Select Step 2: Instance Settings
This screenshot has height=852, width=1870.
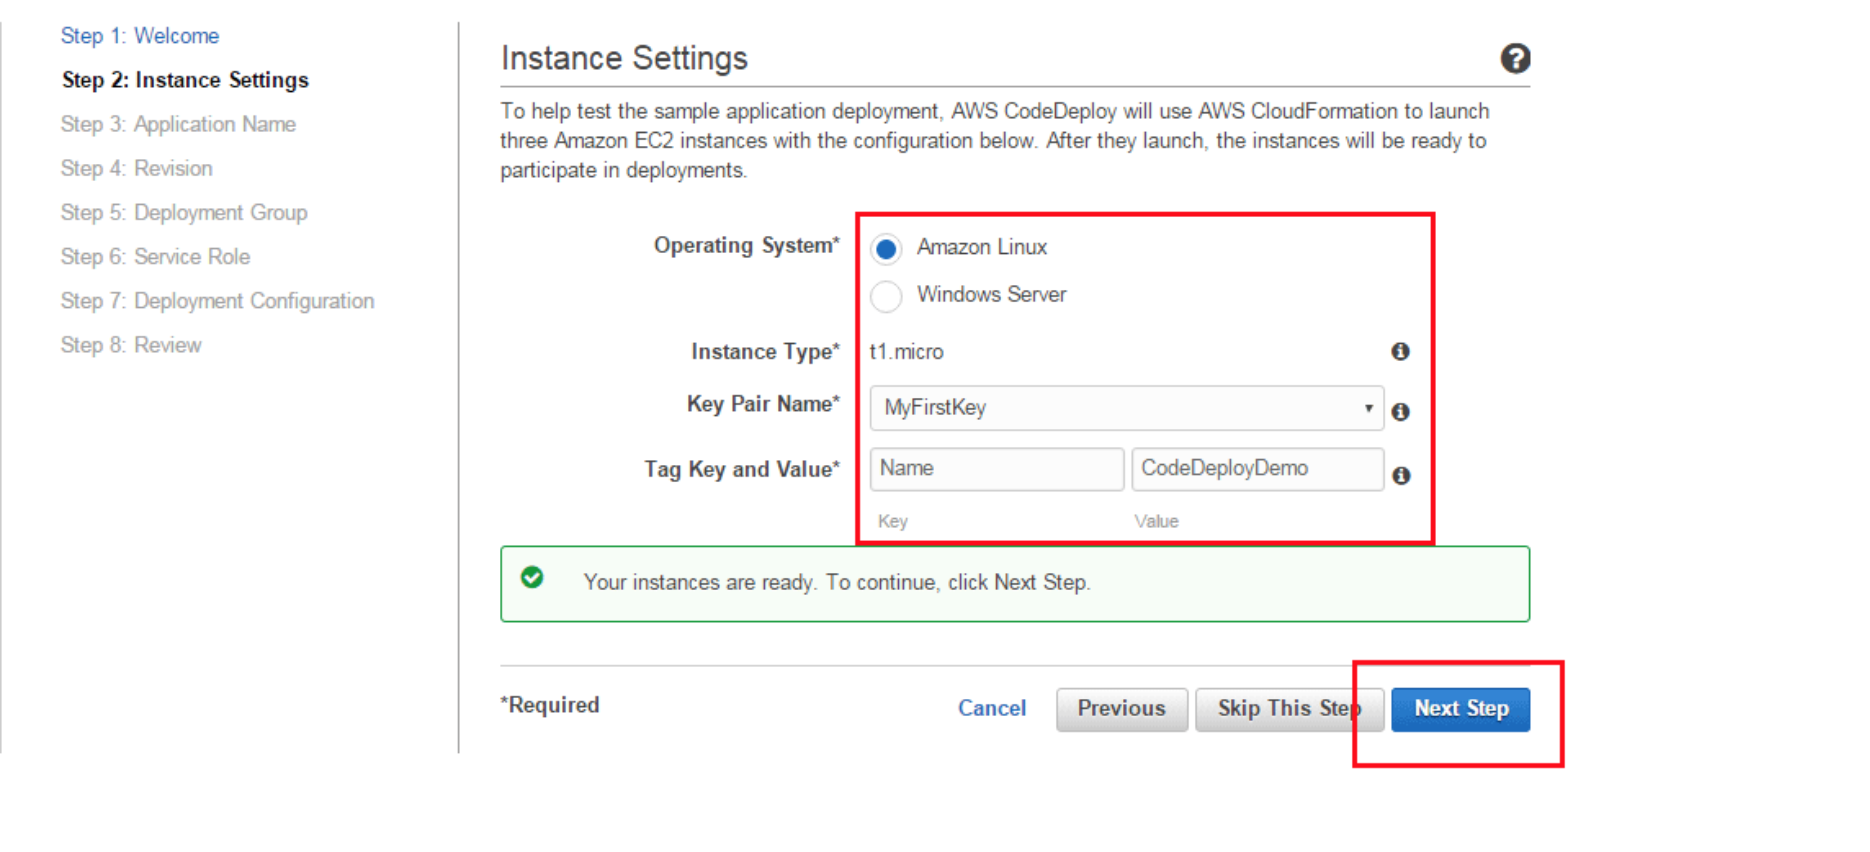pos(185,80)
